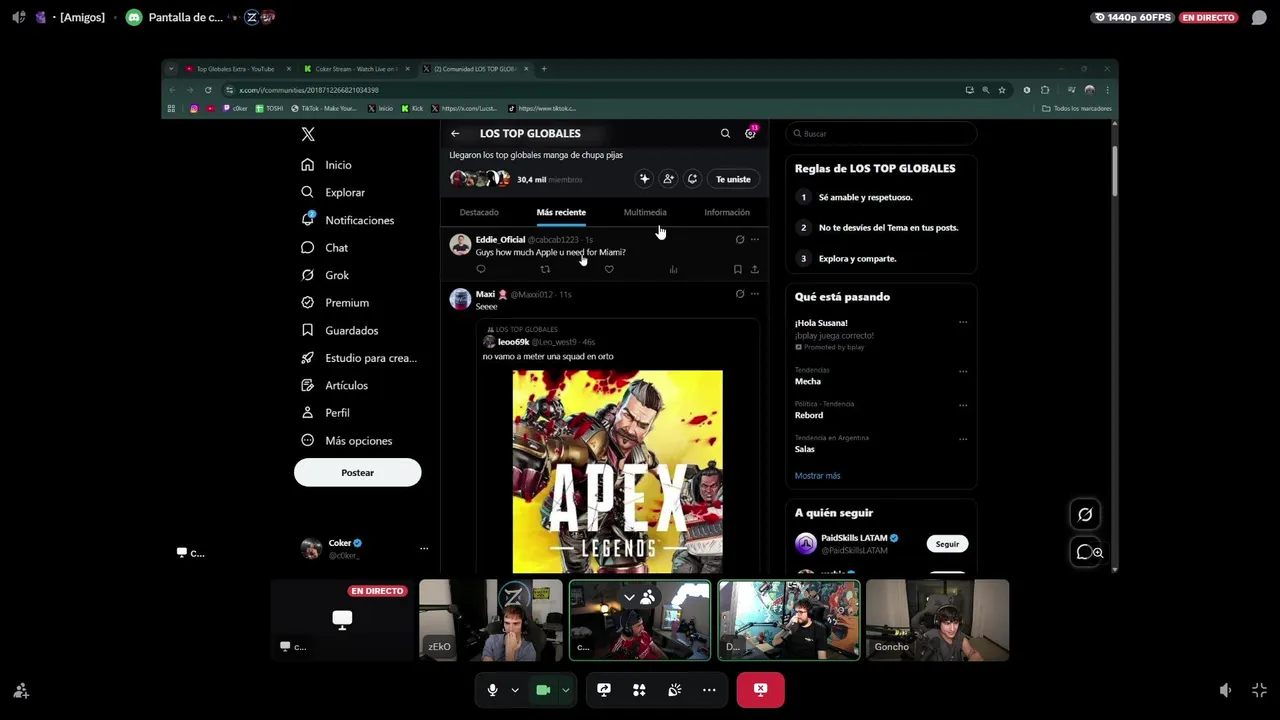
Task: Open Notificaciones in X sidebar
Action: pos(347,220)
